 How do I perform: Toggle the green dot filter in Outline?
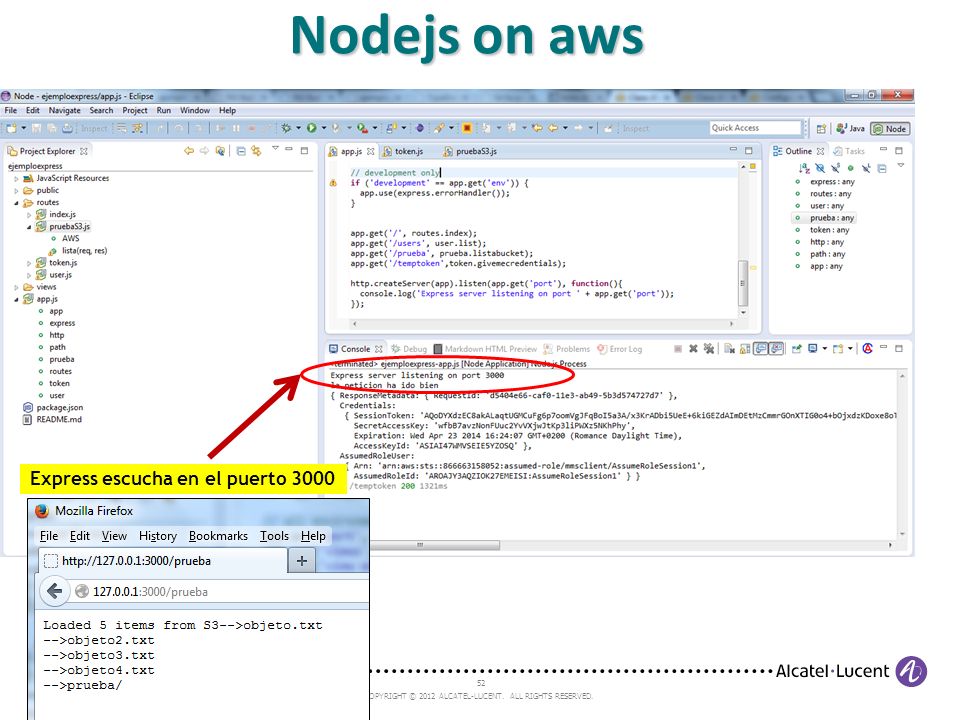[x=850, y=168]
